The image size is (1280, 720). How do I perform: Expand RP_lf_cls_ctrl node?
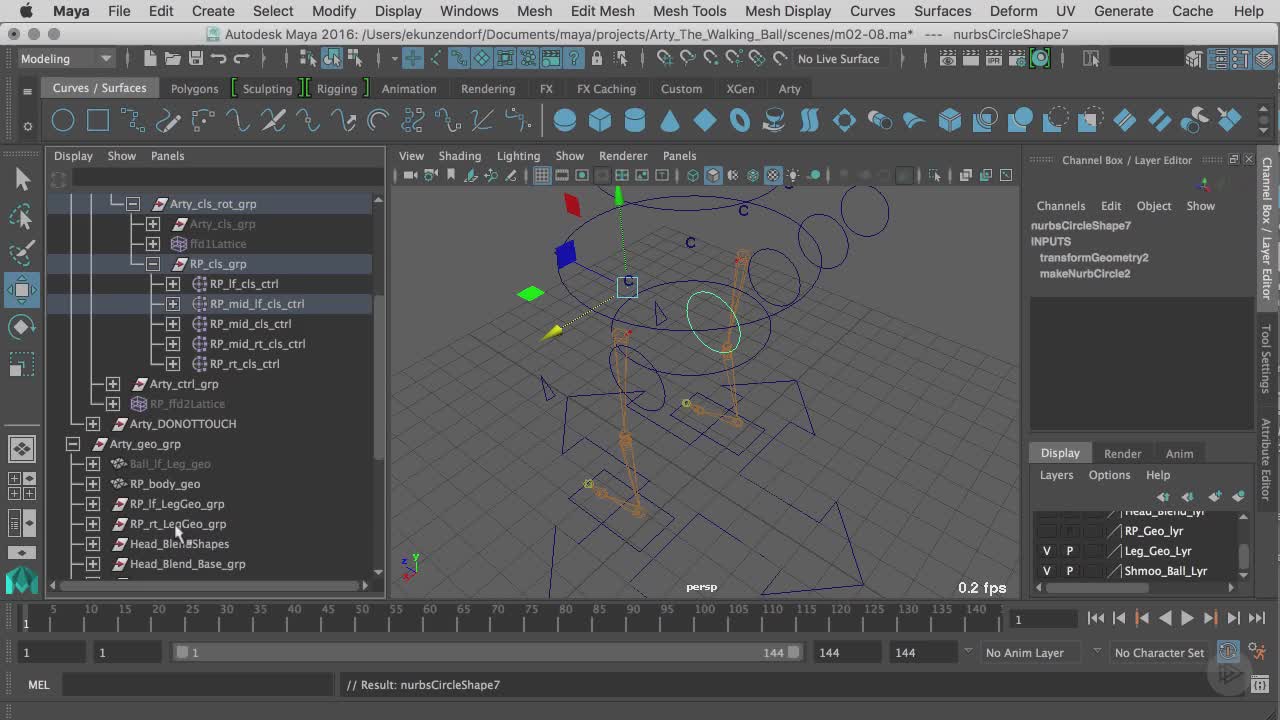pyautogui.click(x=172, y=284)
